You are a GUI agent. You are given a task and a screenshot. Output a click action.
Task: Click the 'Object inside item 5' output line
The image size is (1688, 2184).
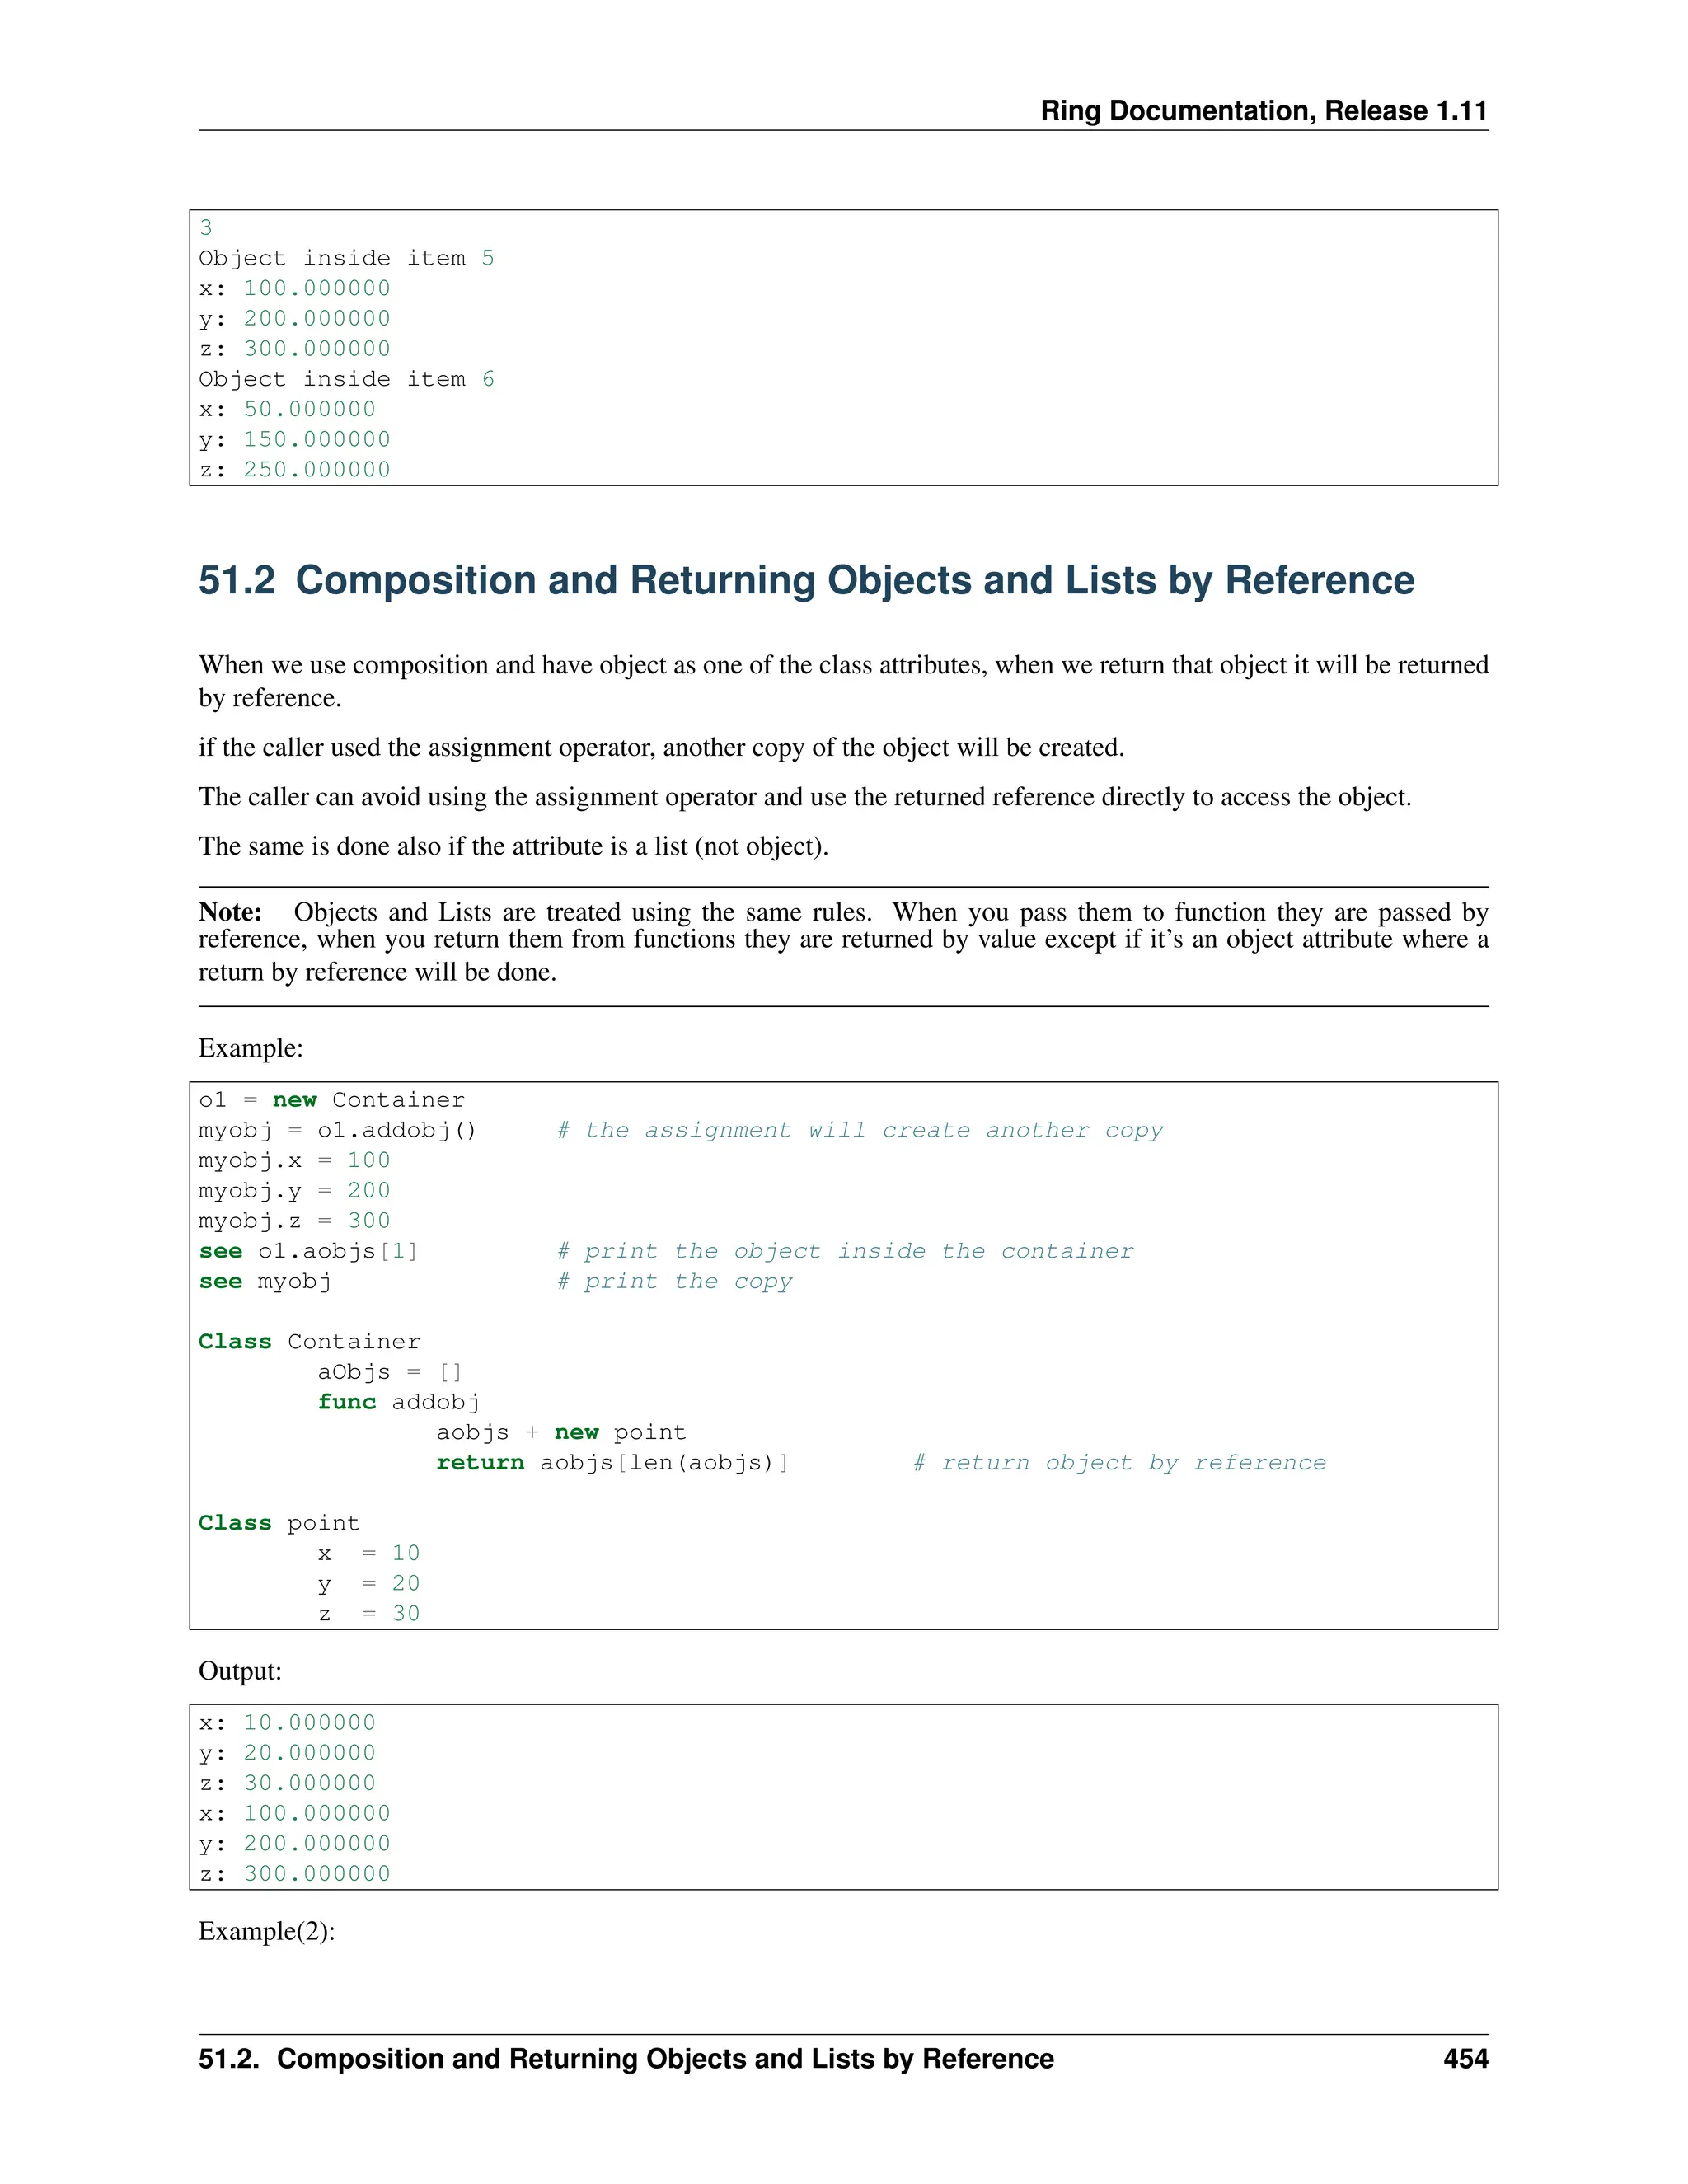click(346, 258)
